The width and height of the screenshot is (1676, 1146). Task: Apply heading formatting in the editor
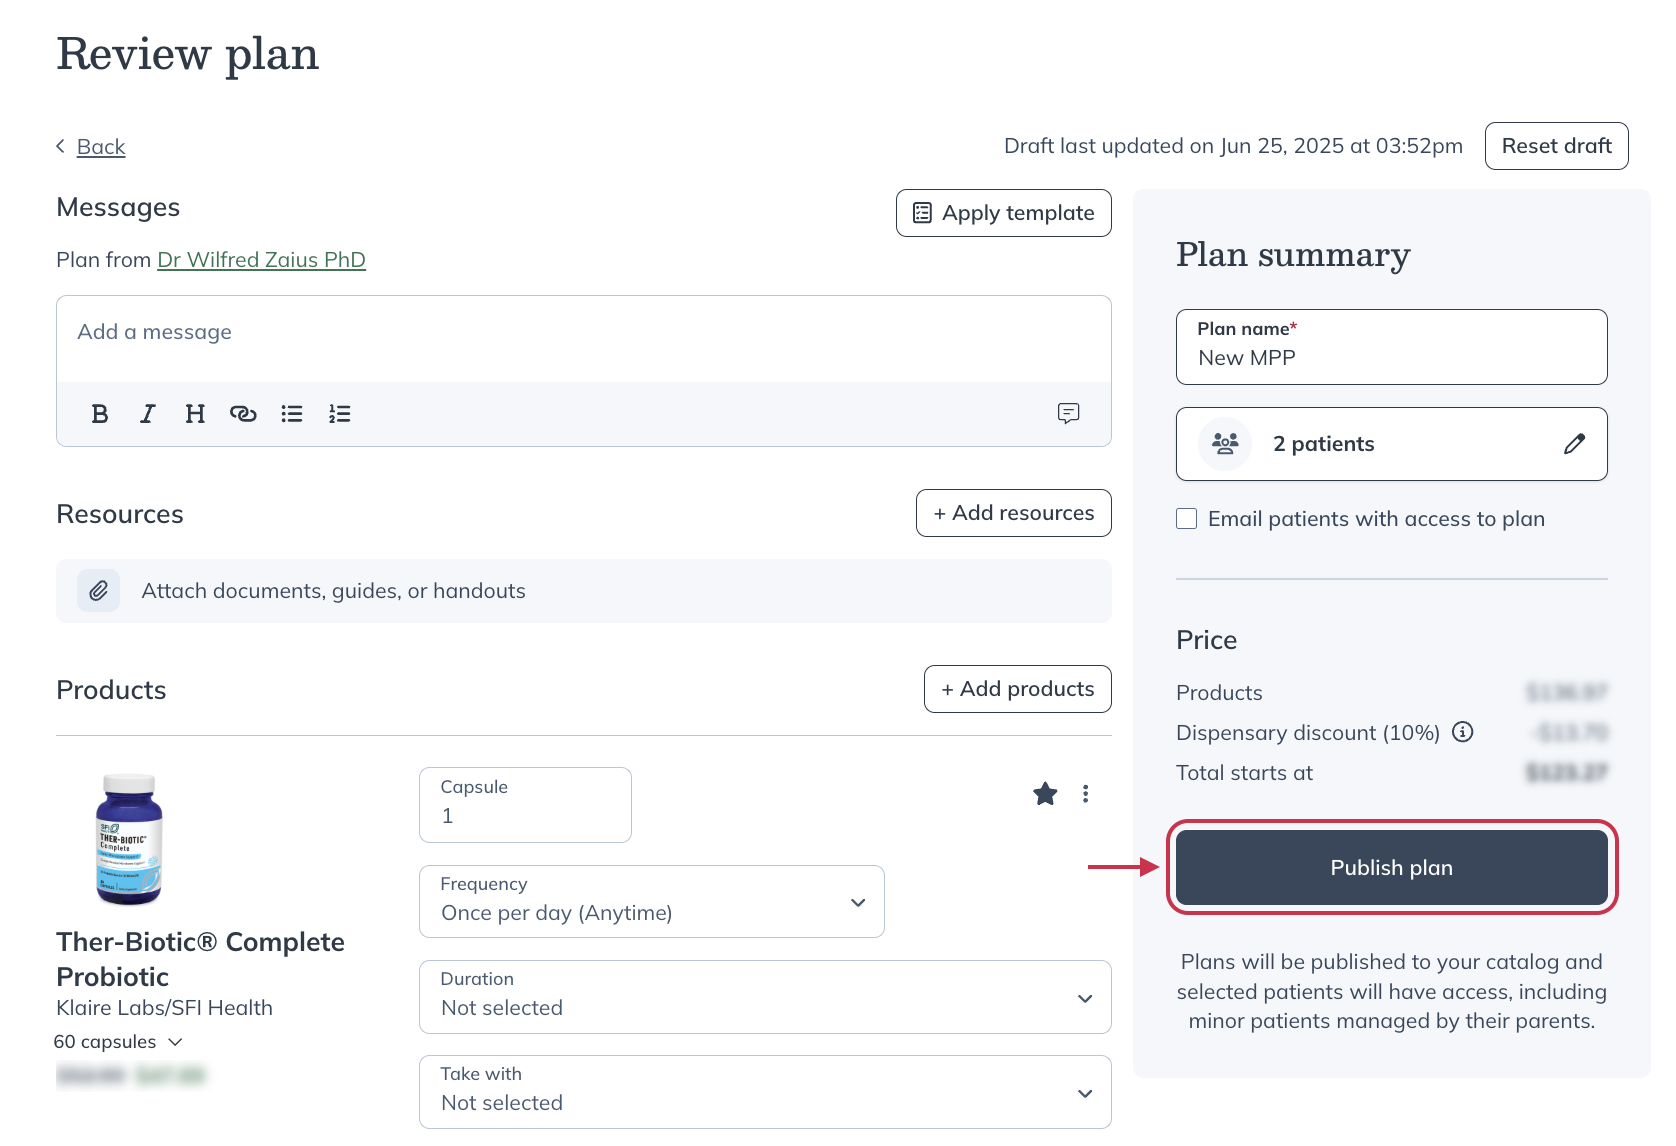[195, 413]
